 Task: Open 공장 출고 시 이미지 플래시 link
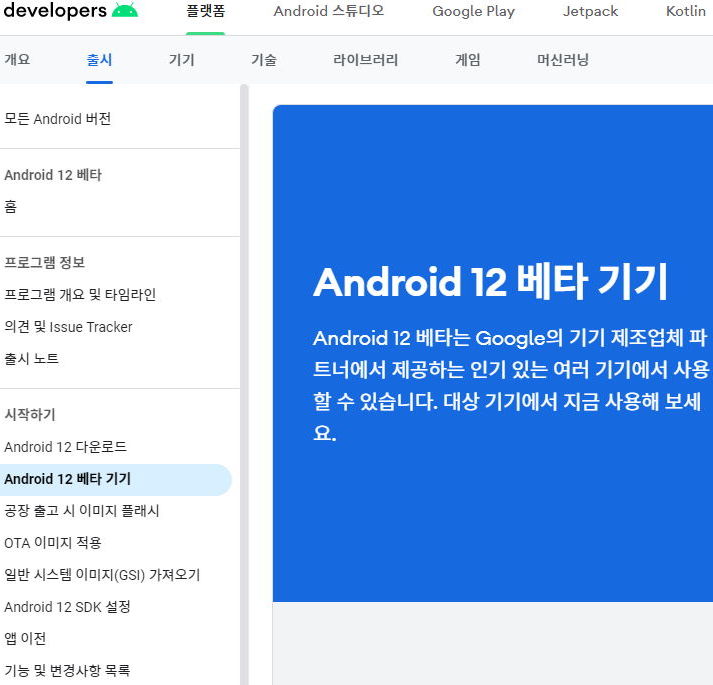[82, 511]
